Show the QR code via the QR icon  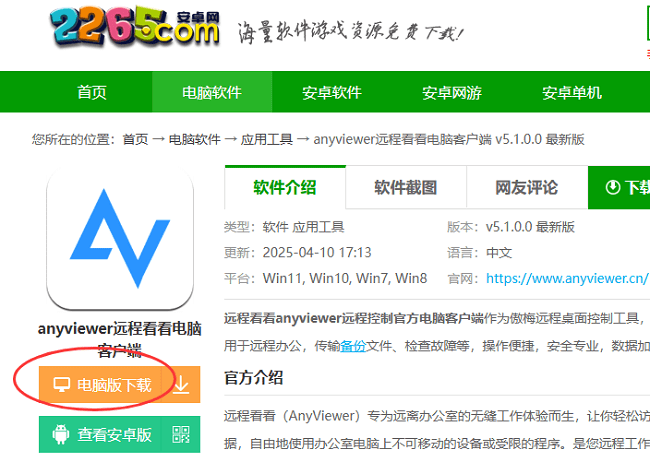tap(181, 435)
